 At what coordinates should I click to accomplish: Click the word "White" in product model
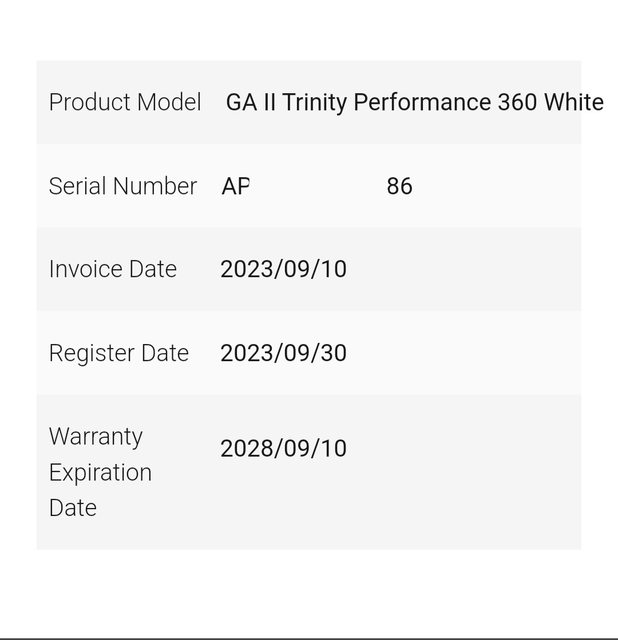point(573,102)
